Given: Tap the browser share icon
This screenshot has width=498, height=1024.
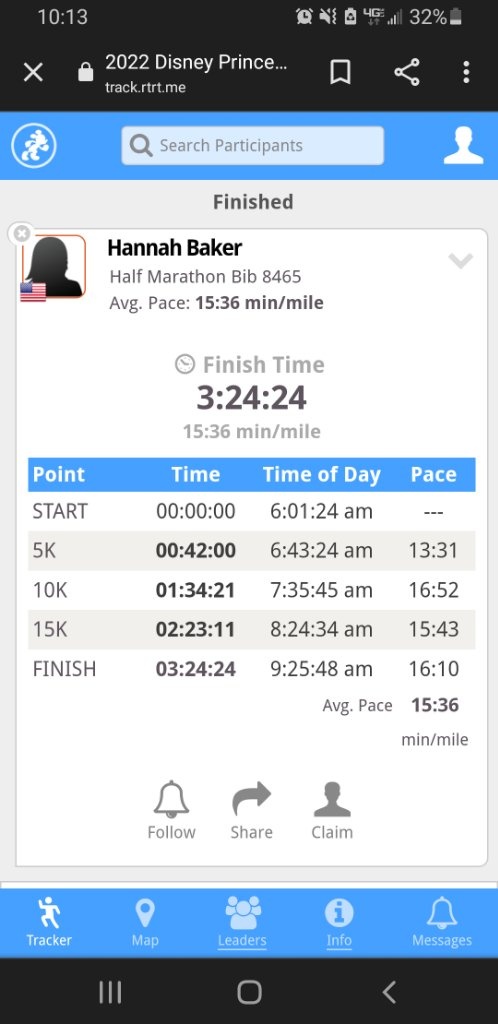Looking at the screenshot, I should [407, 72].
